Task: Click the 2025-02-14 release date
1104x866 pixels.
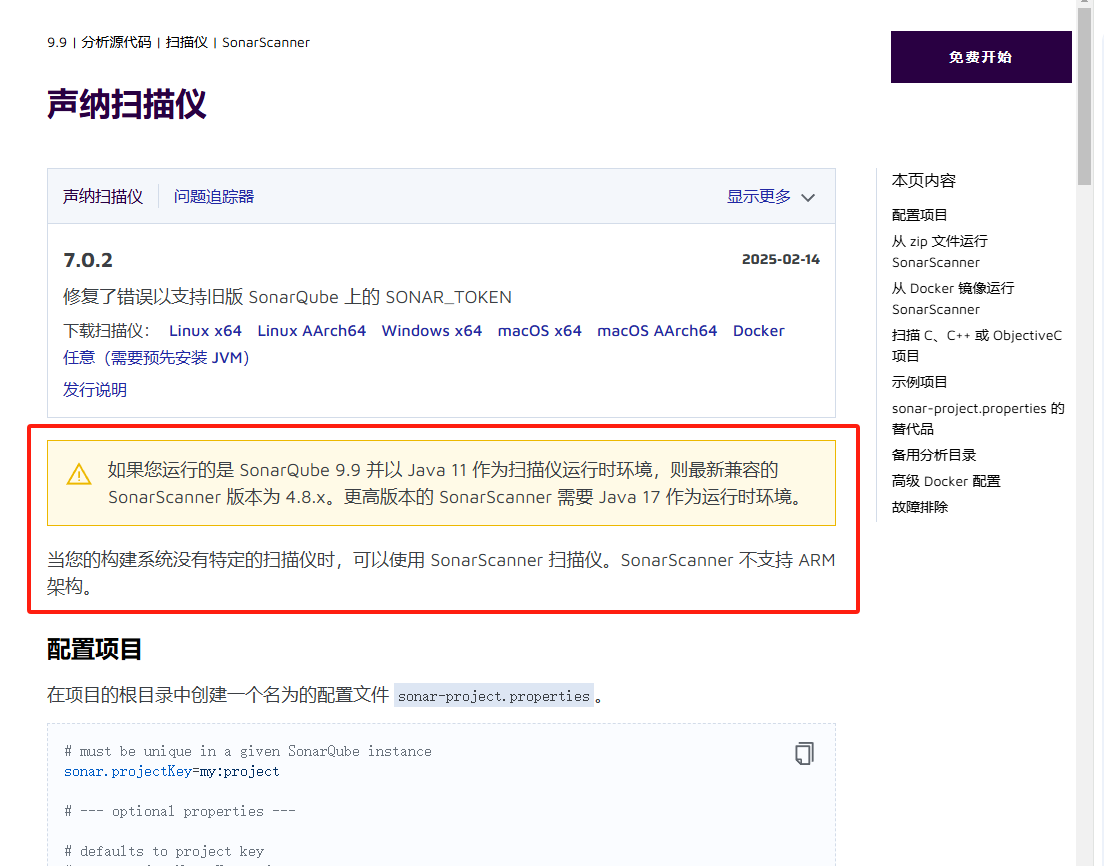Action: pyautogui.click(x=781, y=259)
